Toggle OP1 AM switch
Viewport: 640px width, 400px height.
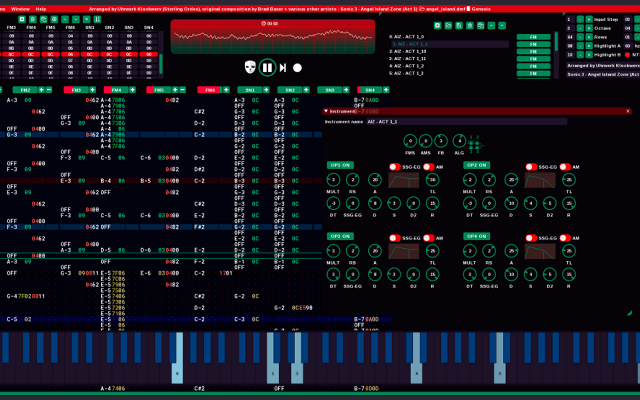pos(429,167)
